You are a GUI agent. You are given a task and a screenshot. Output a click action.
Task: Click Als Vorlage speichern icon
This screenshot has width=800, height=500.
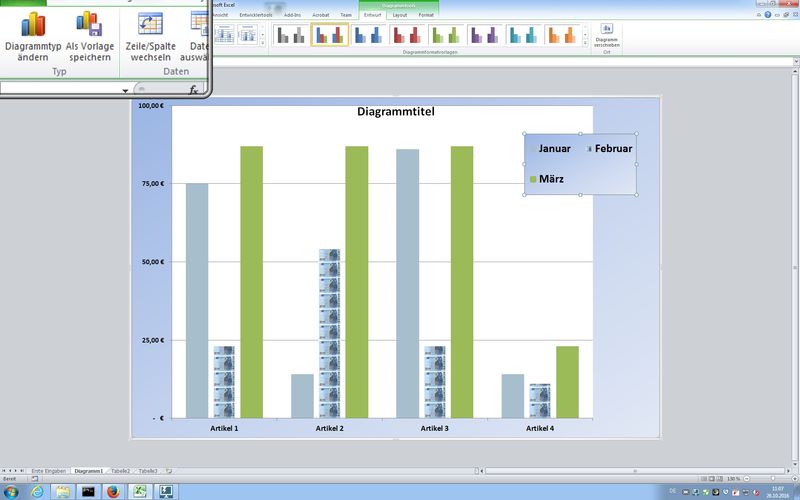click(89, 25)
